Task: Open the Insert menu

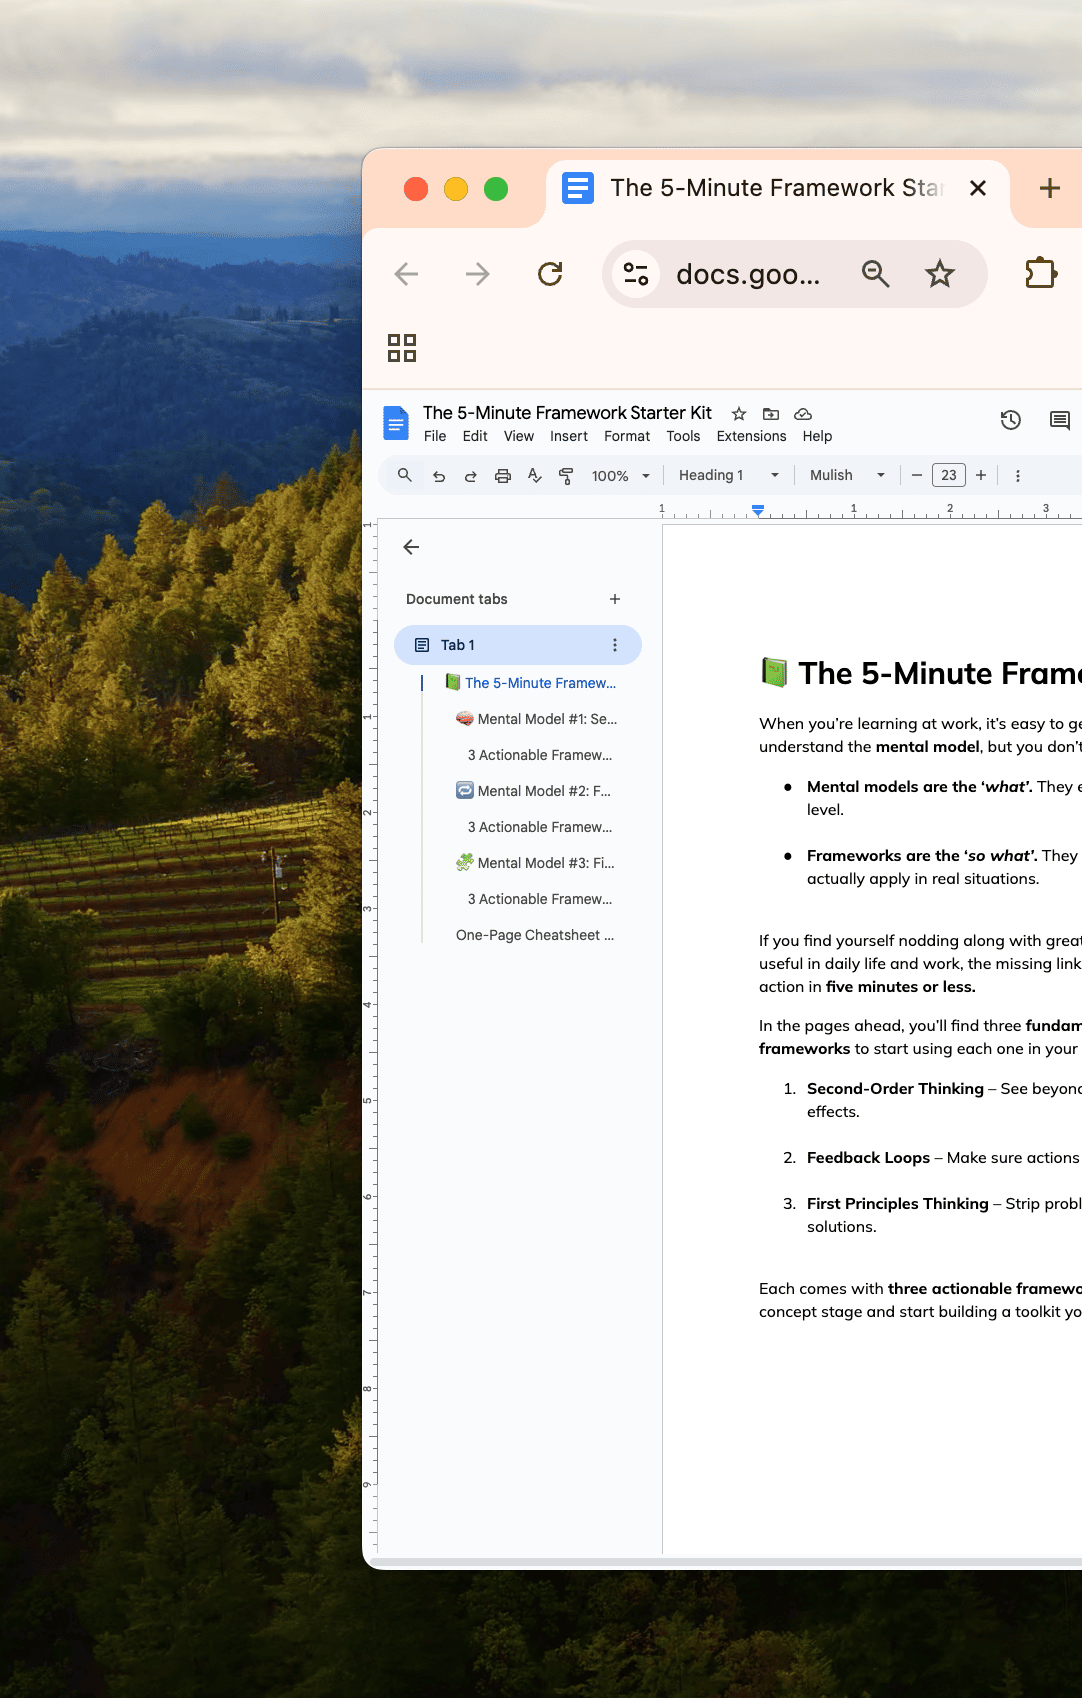Action: (568, 436)
